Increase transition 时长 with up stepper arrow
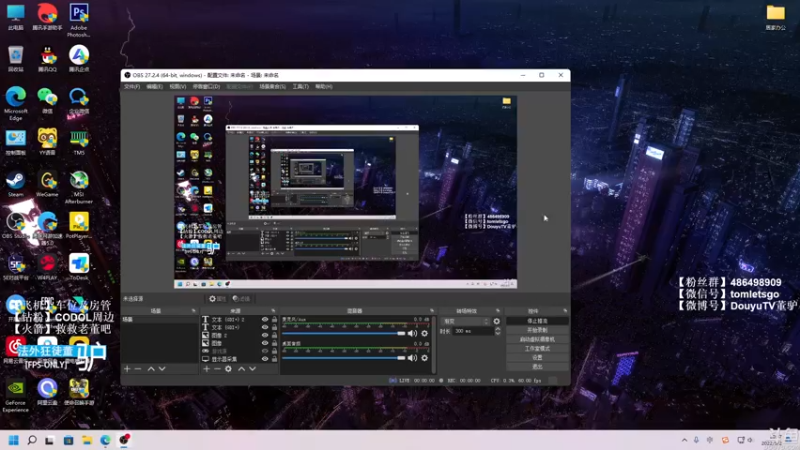 click(x=497, y=329)
